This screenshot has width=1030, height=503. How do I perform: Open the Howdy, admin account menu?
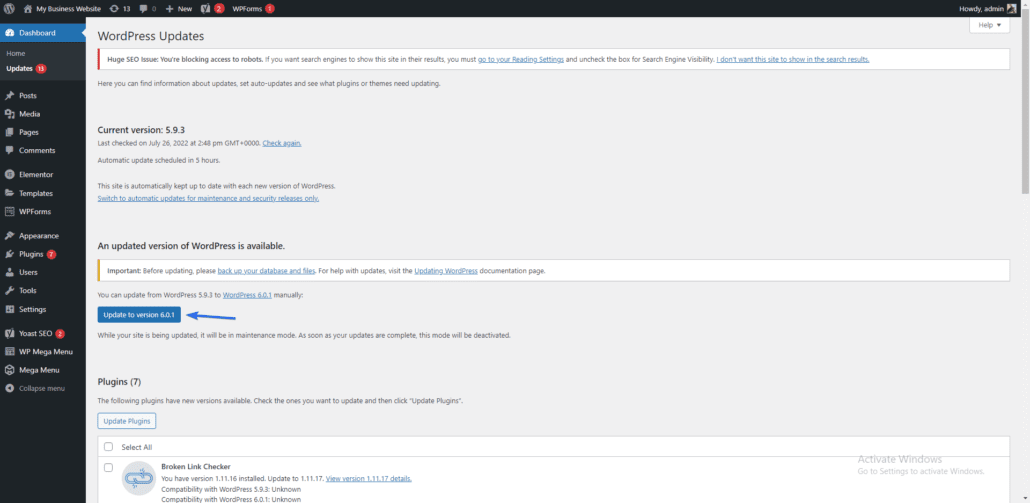[x=979, y=9]
